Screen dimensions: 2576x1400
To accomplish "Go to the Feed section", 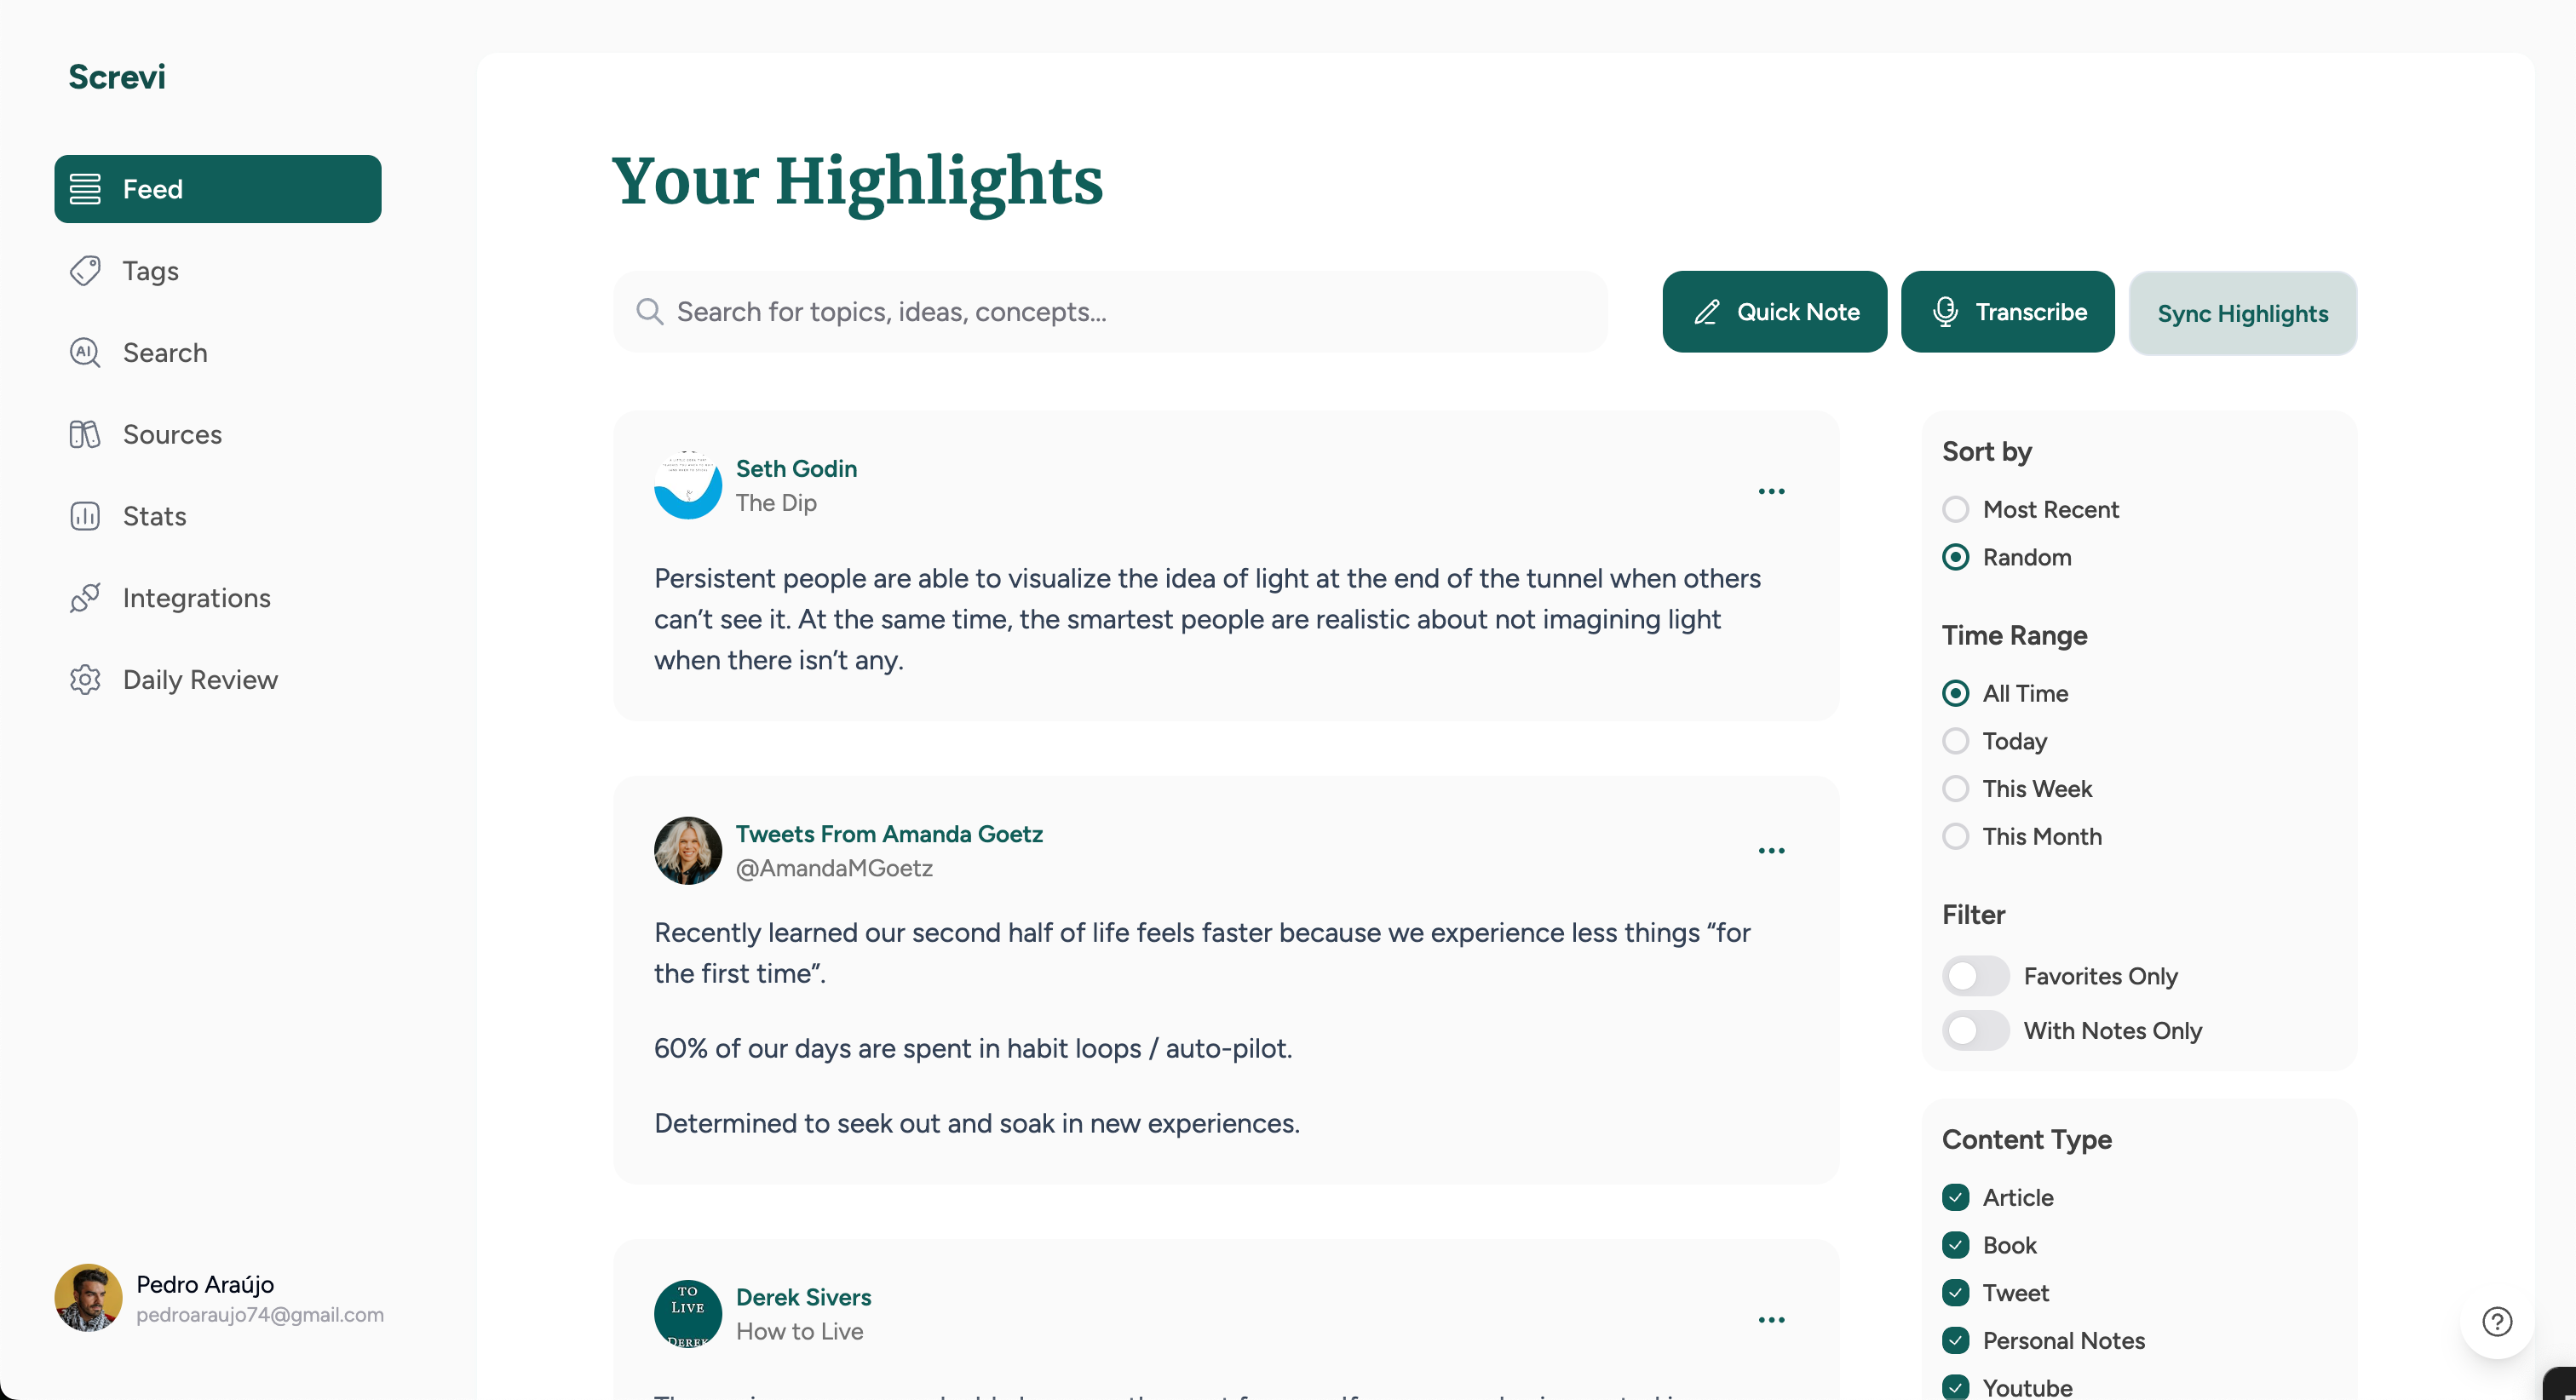I will click(218, 189).
